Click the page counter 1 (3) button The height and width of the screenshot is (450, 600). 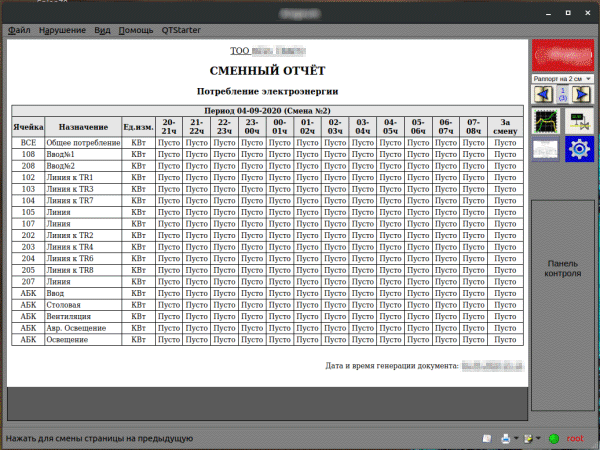click(562, 94)
